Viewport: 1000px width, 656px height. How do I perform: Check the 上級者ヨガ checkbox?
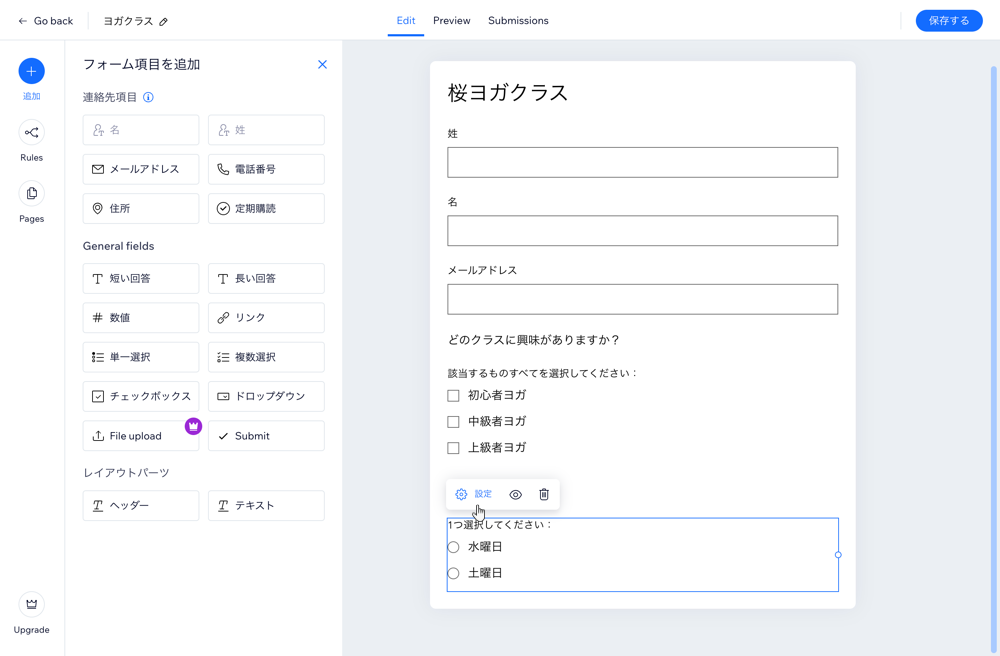pyautogui.click(x=454, y=448)
